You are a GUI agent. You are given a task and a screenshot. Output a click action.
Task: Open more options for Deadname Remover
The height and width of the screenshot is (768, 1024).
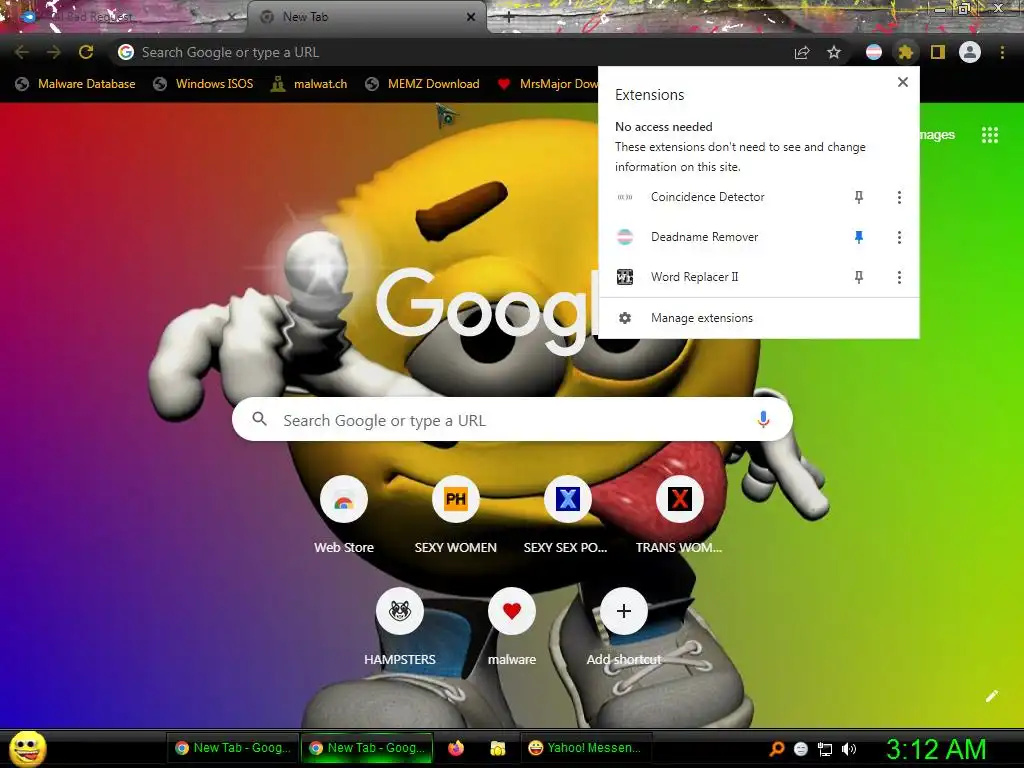(899, 237)
